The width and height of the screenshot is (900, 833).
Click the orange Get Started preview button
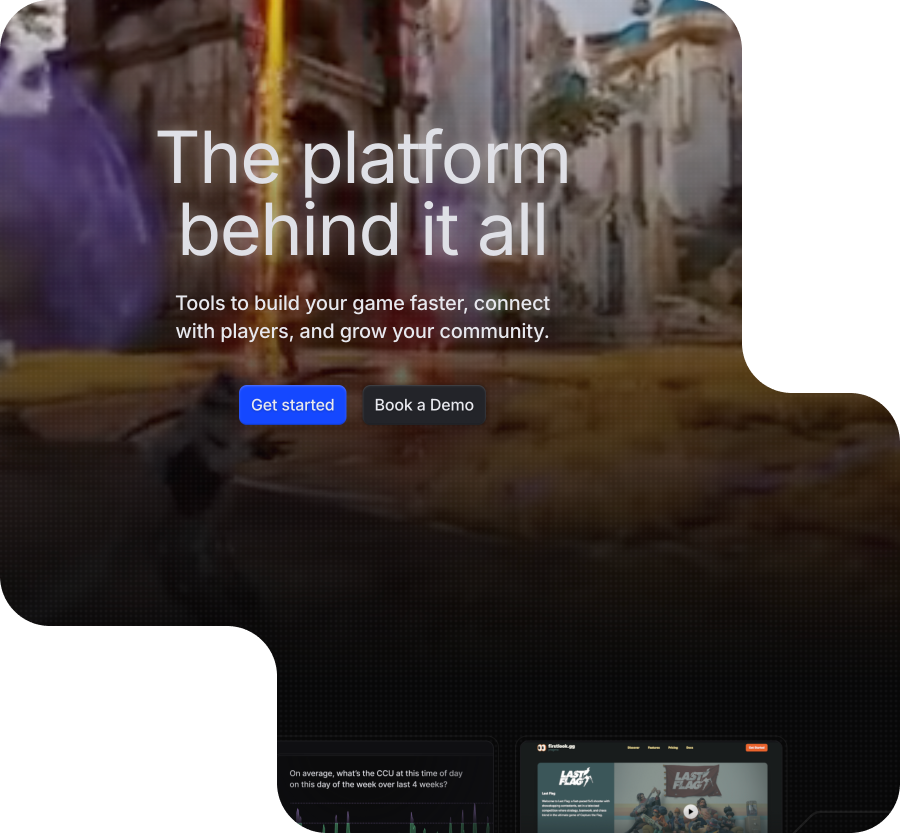tap(757, 747)
